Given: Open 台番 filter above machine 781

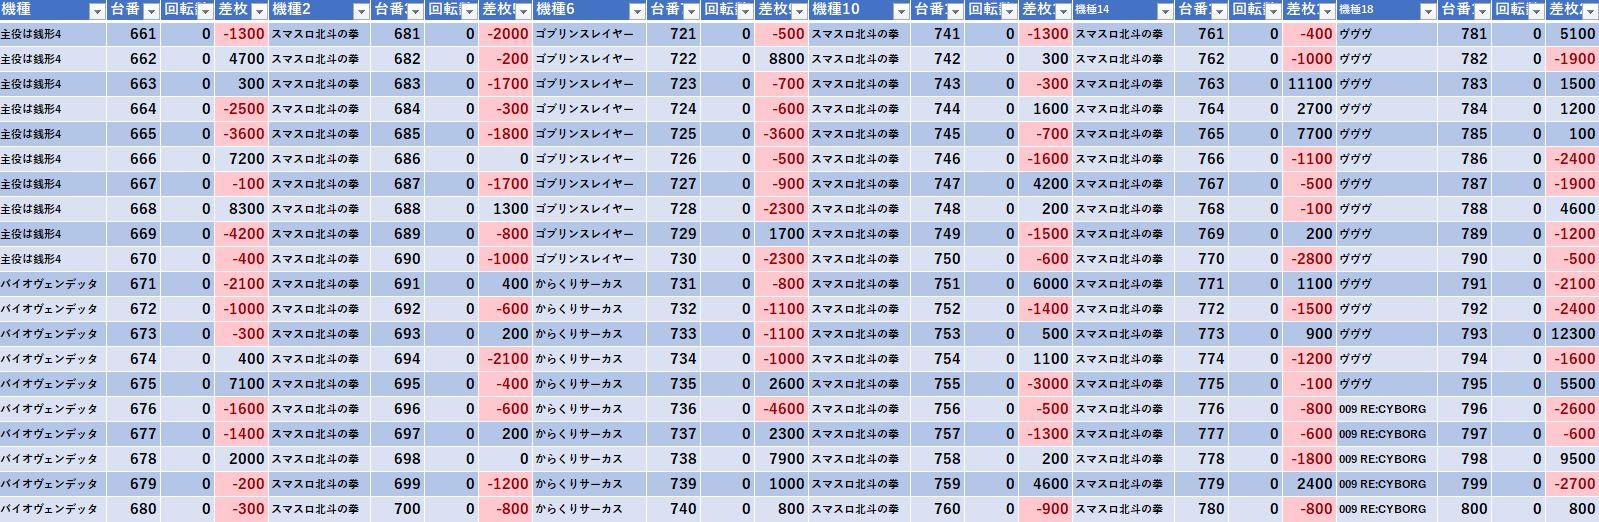Looking at the screenshot, I should tap(1483, 11).
